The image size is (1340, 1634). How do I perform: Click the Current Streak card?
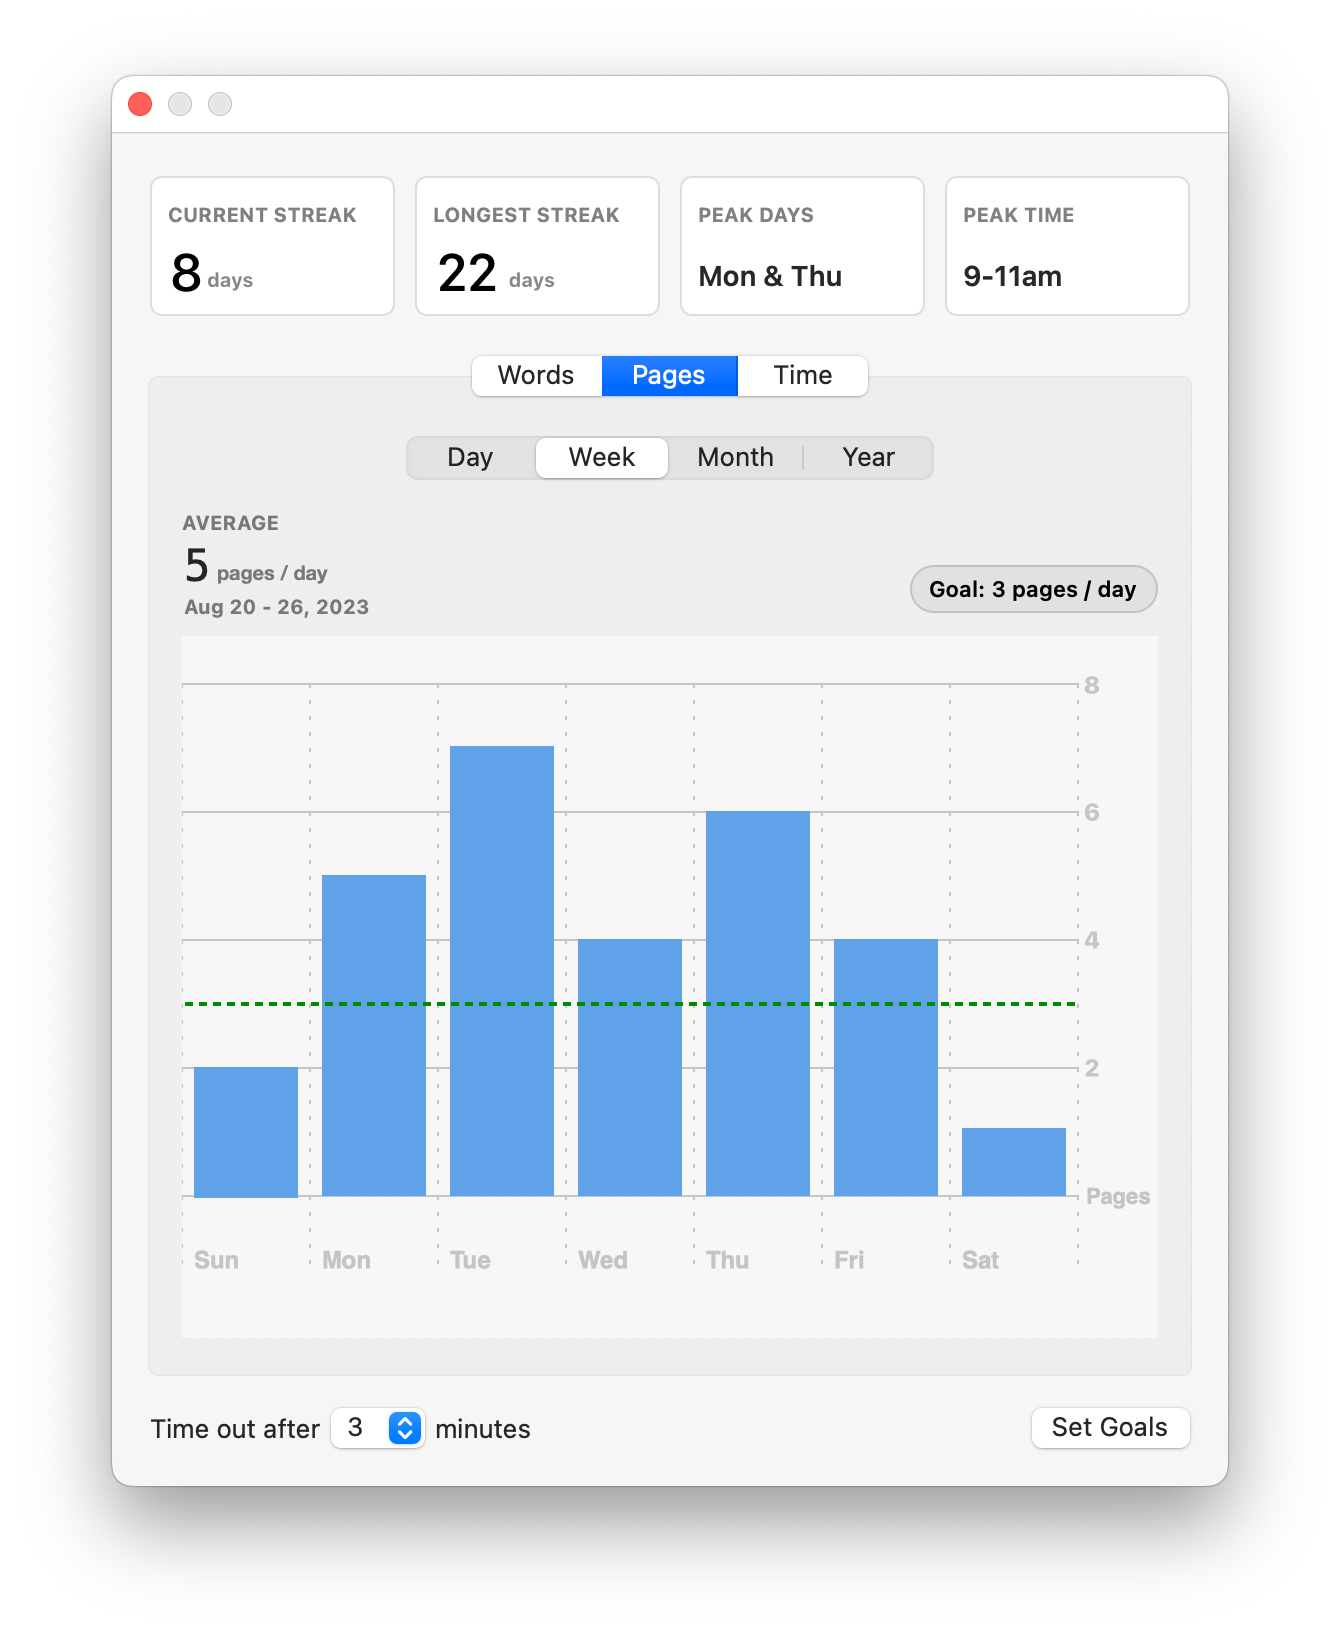272,246
